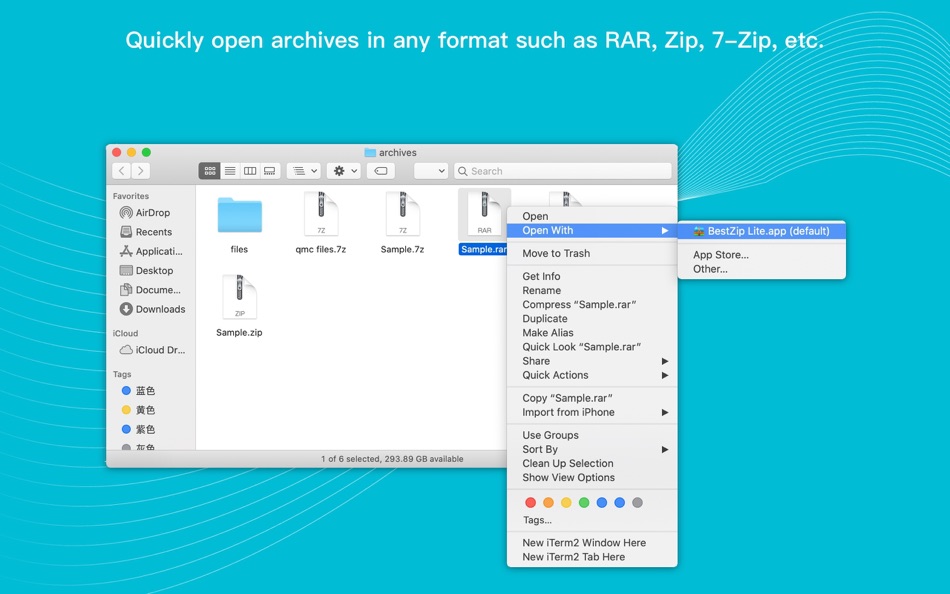
Task: Open Desktop in the sidebar
Action: [147, 270]
